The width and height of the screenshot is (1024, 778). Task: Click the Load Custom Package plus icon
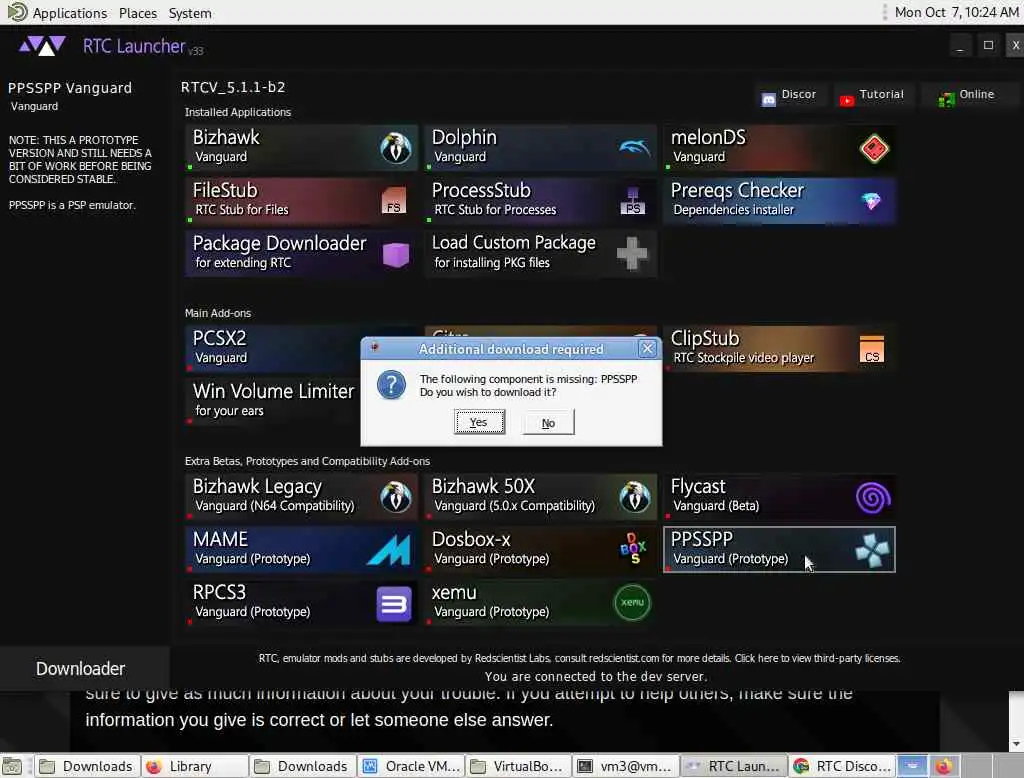[632, 253]
